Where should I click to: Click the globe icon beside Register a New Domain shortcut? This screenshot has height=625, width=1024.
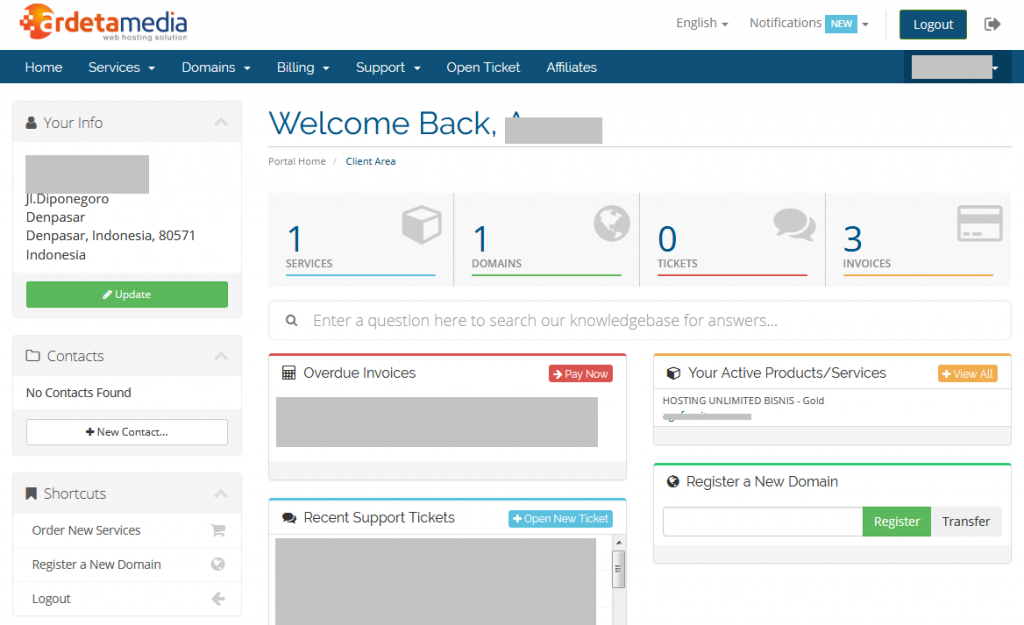(218, 565)
